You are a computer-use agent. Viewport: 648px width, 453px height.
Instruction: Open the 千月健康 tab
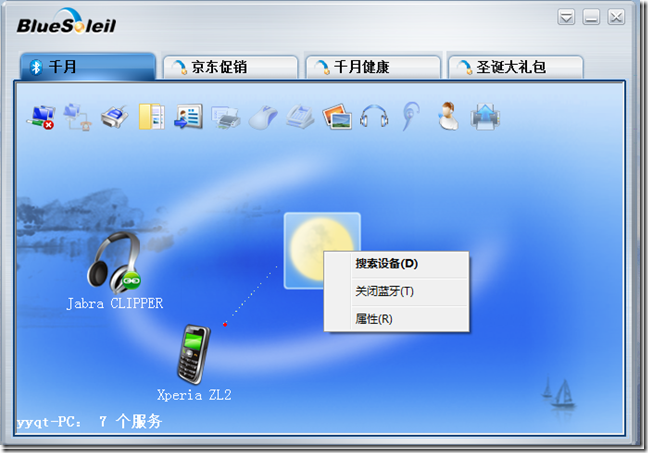(x=373, y=67)
